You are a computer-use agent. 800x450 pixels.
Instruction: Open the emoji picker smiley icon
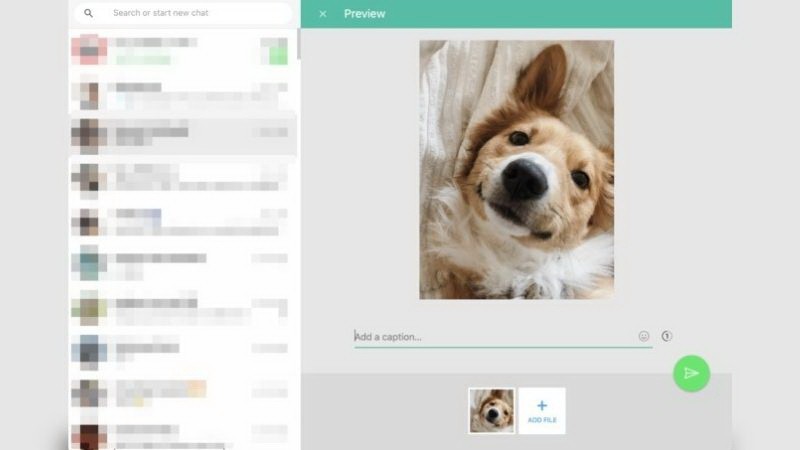point(644,336)
